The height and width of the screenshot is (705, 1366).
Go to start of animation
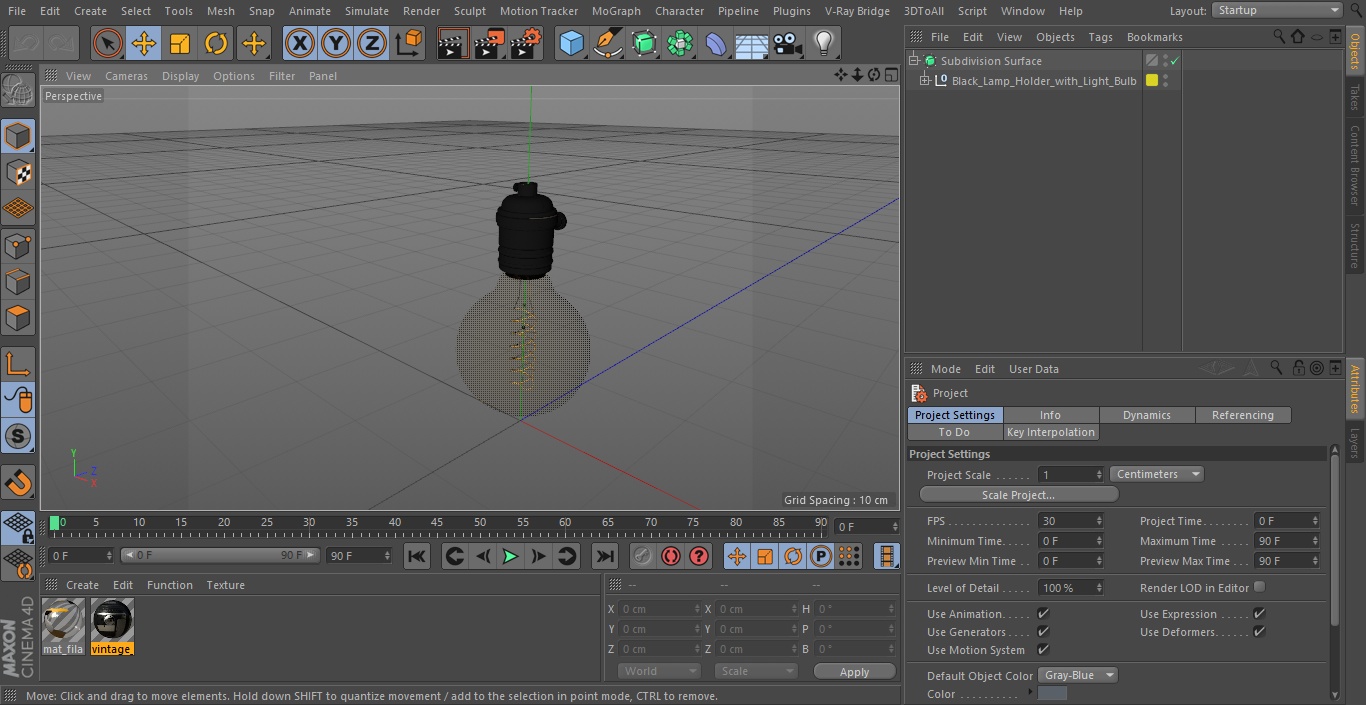pos(417,556)
